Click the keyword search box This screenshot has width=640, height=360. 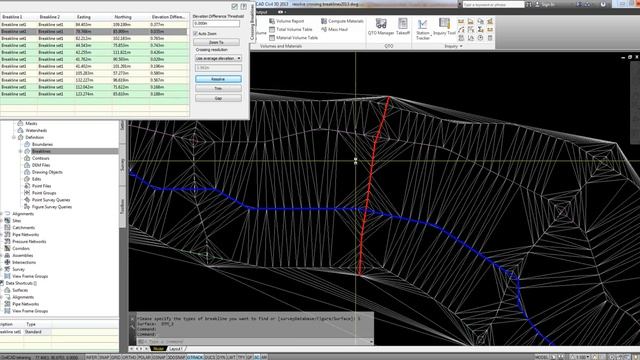click(493, 4)
